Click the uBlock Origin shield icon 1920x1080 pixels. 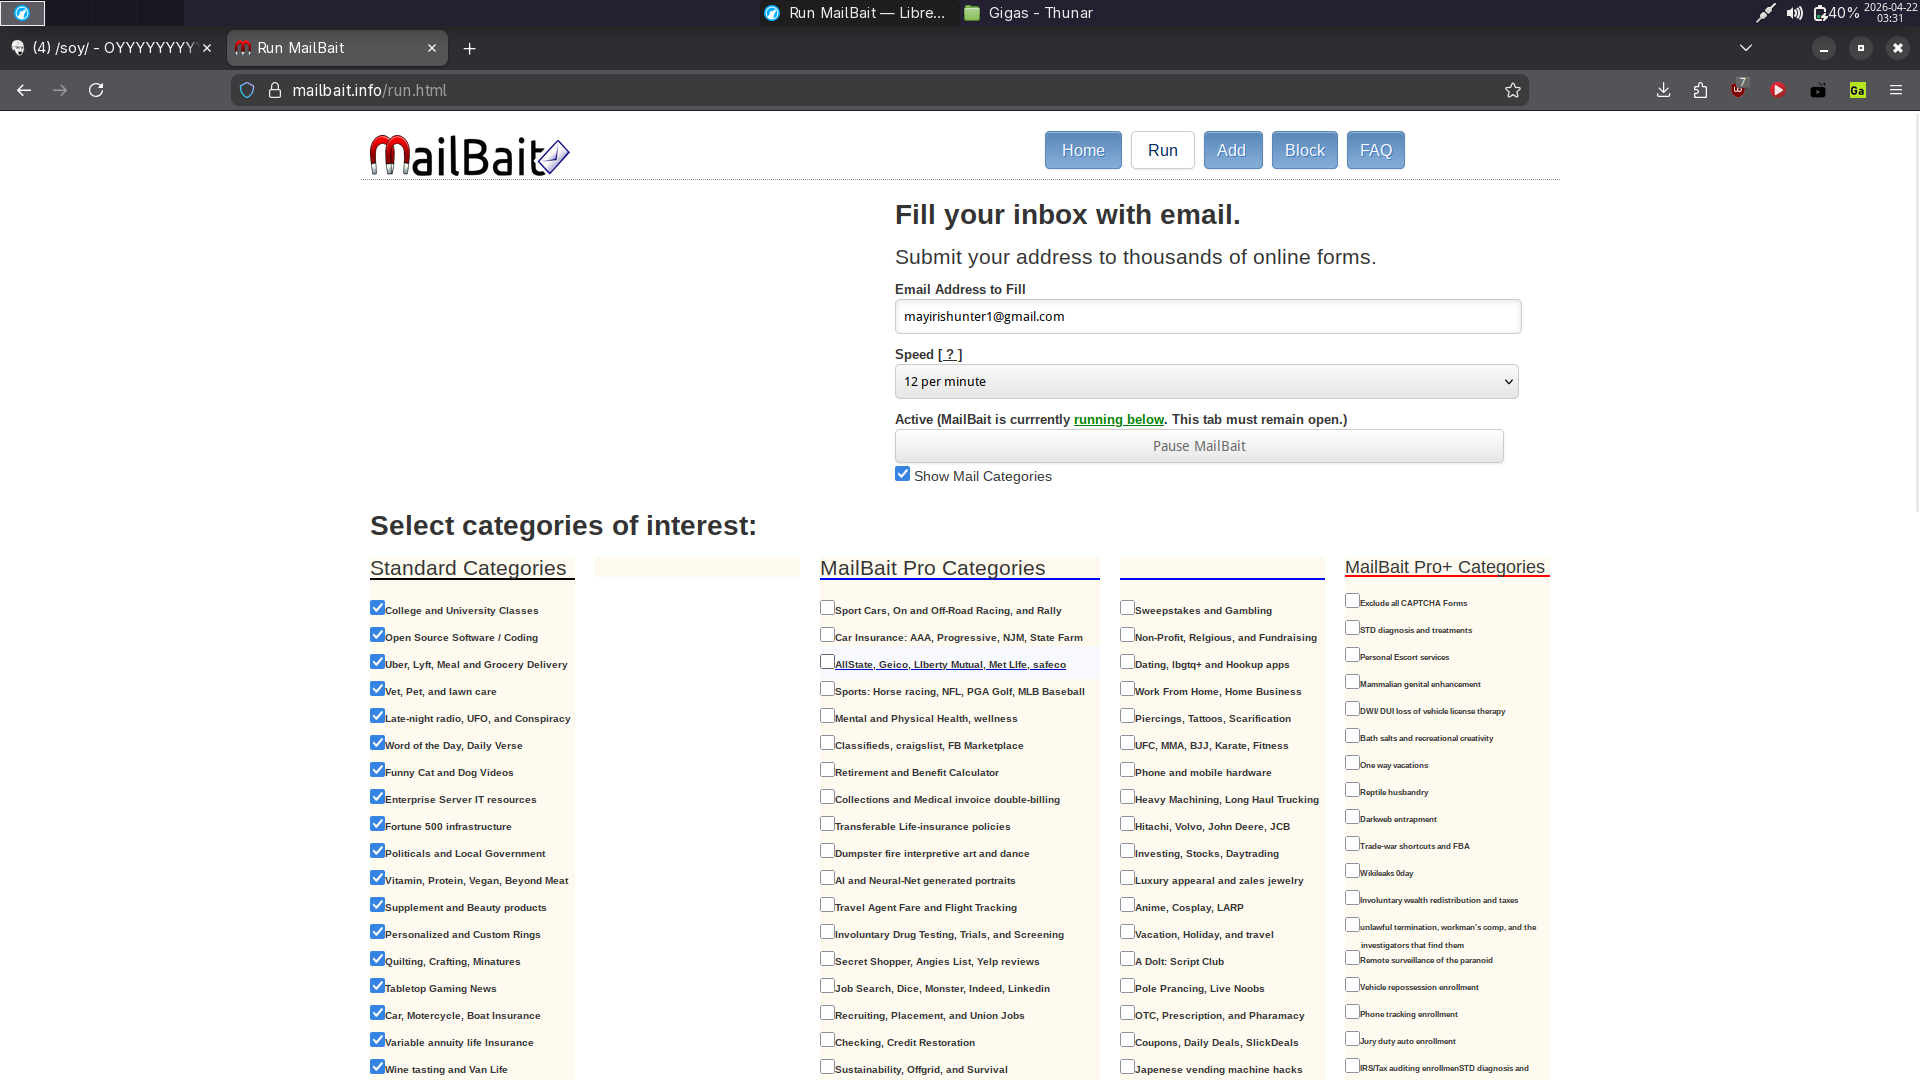[1738, 90]
